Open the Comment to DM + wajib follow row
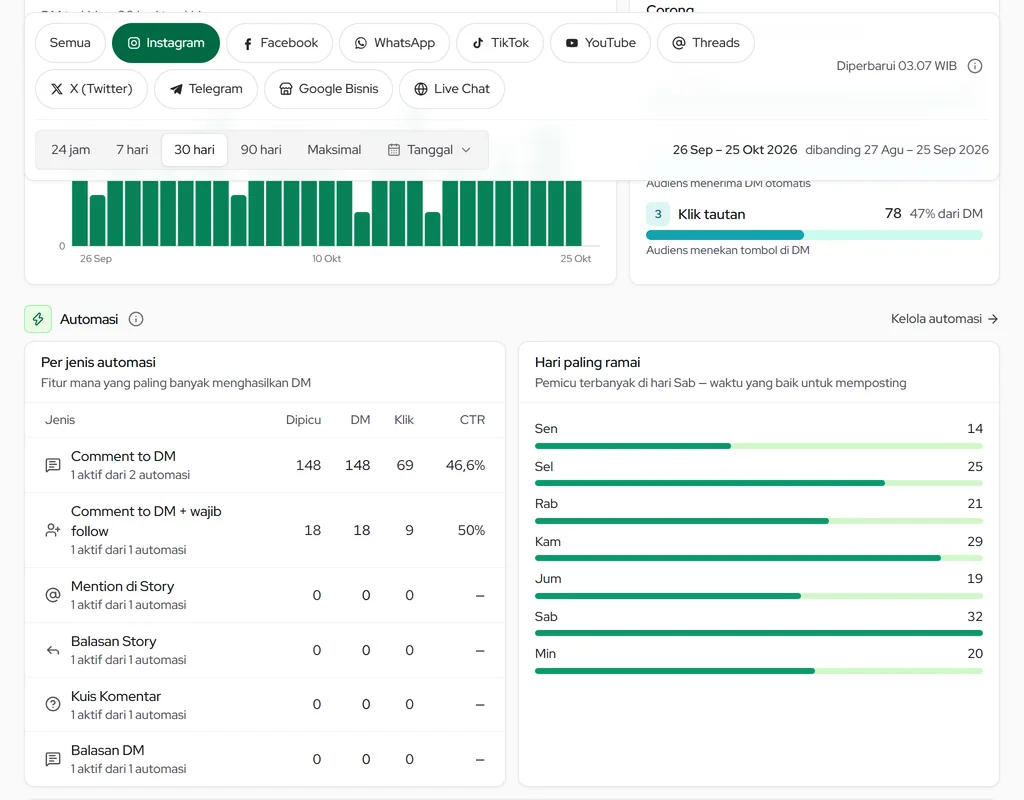 point(265,530)
